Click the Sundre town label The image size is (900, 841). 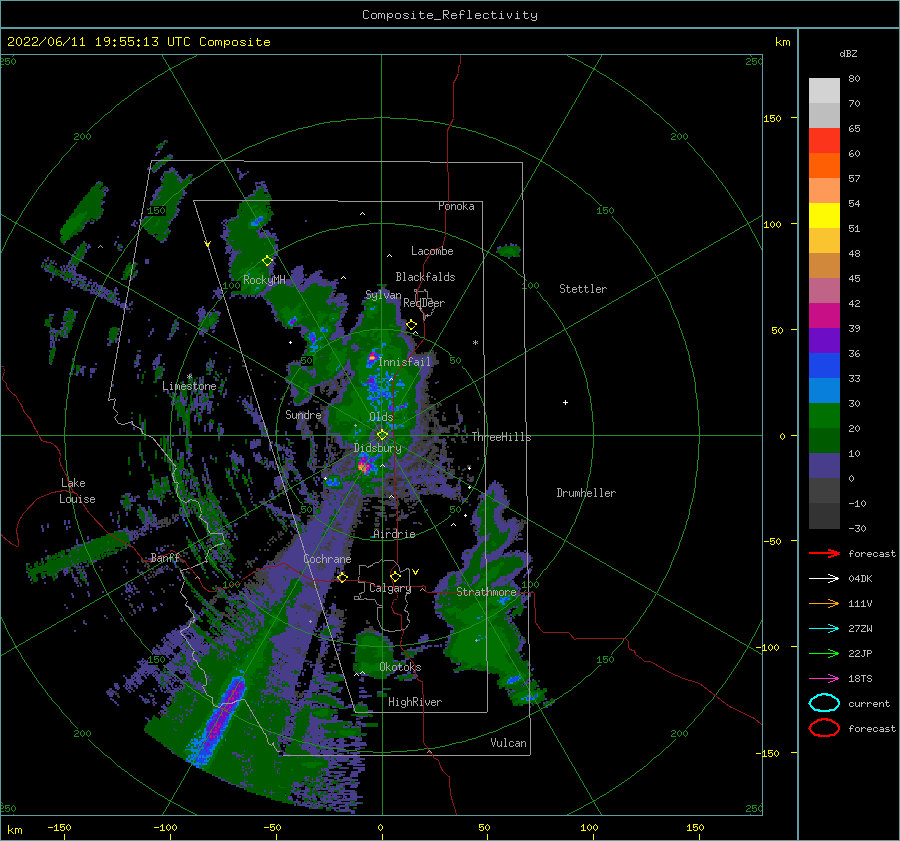[303, 414]
